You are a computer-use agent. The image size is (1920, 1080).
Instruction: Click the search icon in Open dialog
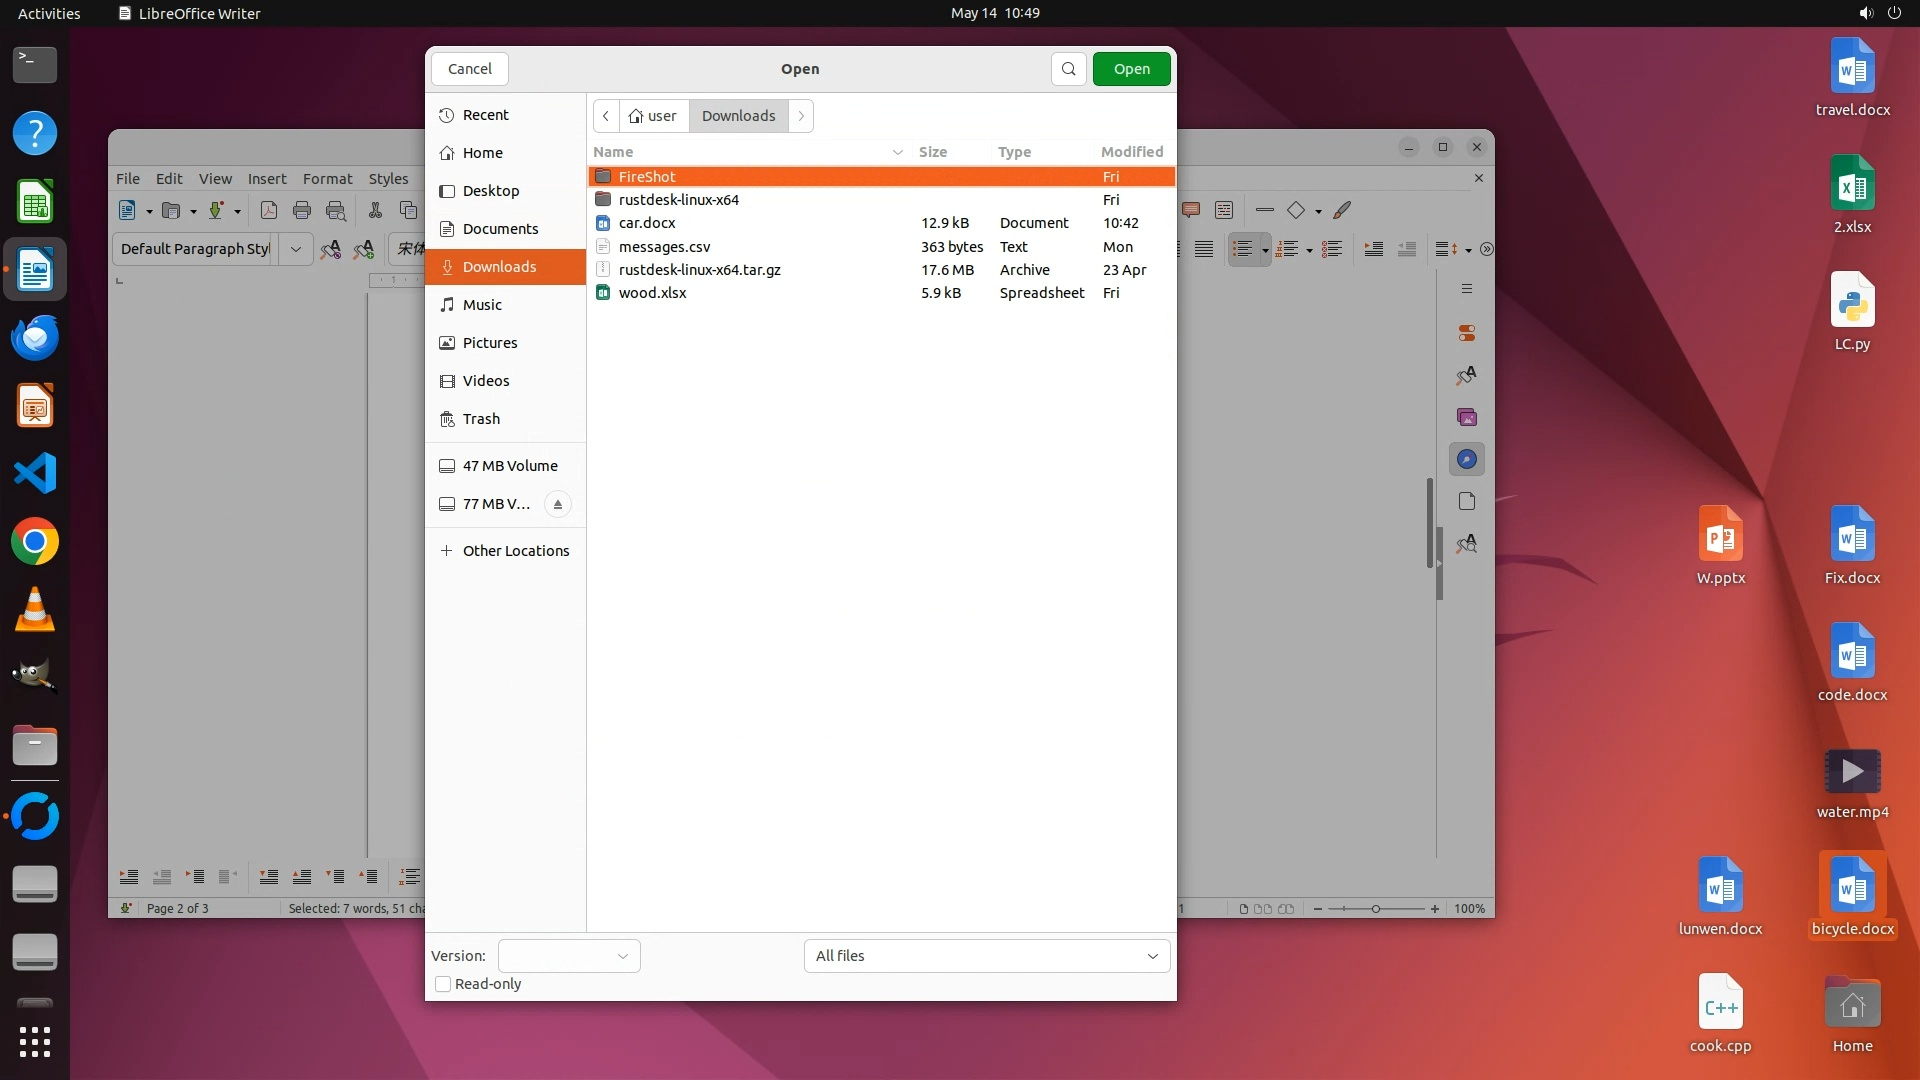pyautogui.click(x=1068, y=69)
